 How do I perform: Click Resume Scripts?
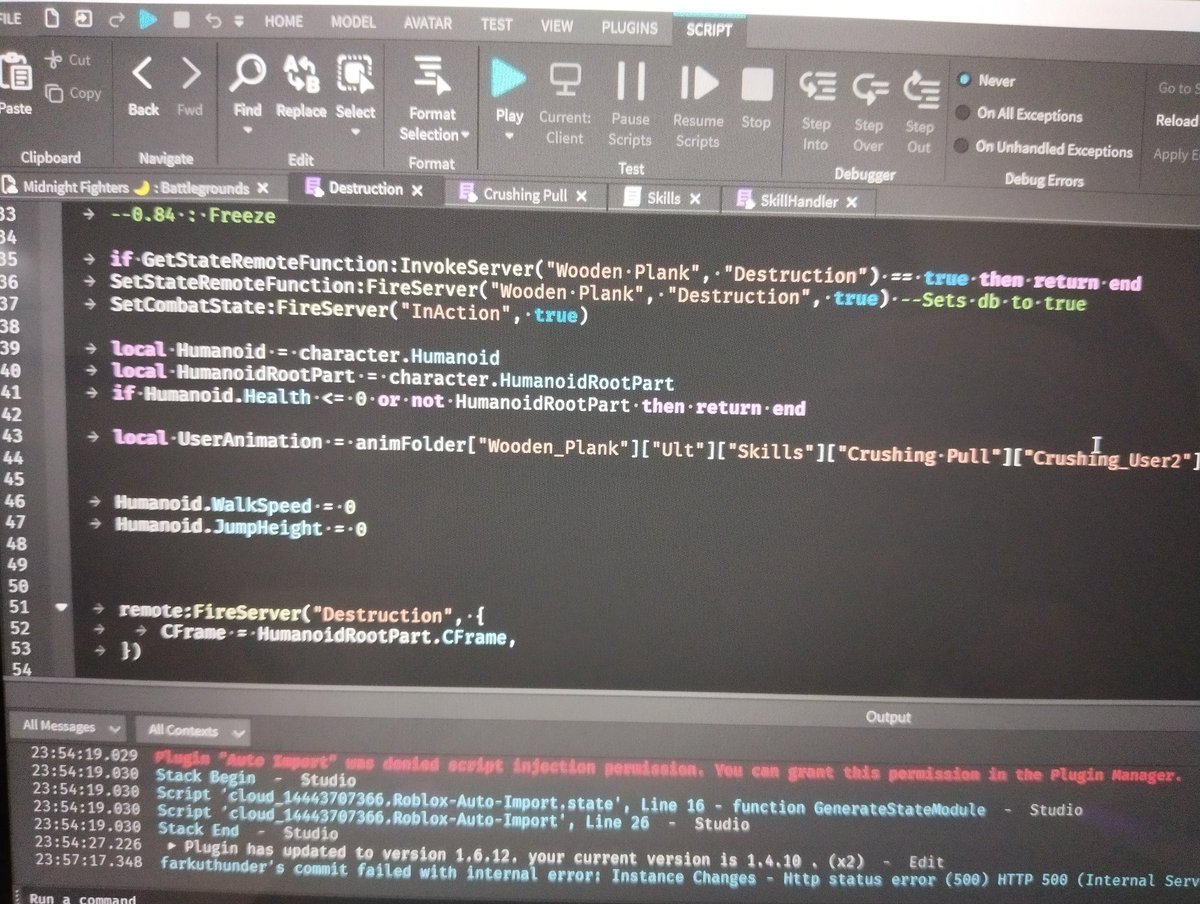(698, 83)
